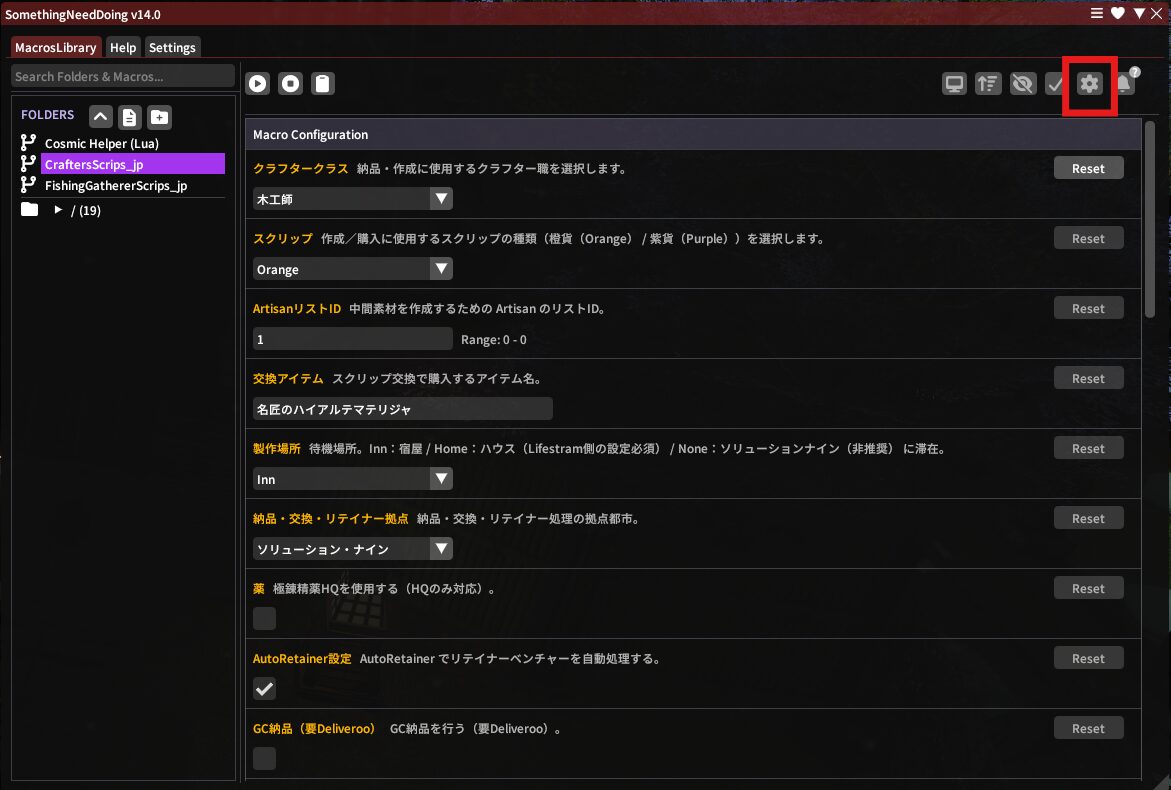Click the Search Folders & Macros field
Viewport: 1171px width, 790px height.
point(122,76)
